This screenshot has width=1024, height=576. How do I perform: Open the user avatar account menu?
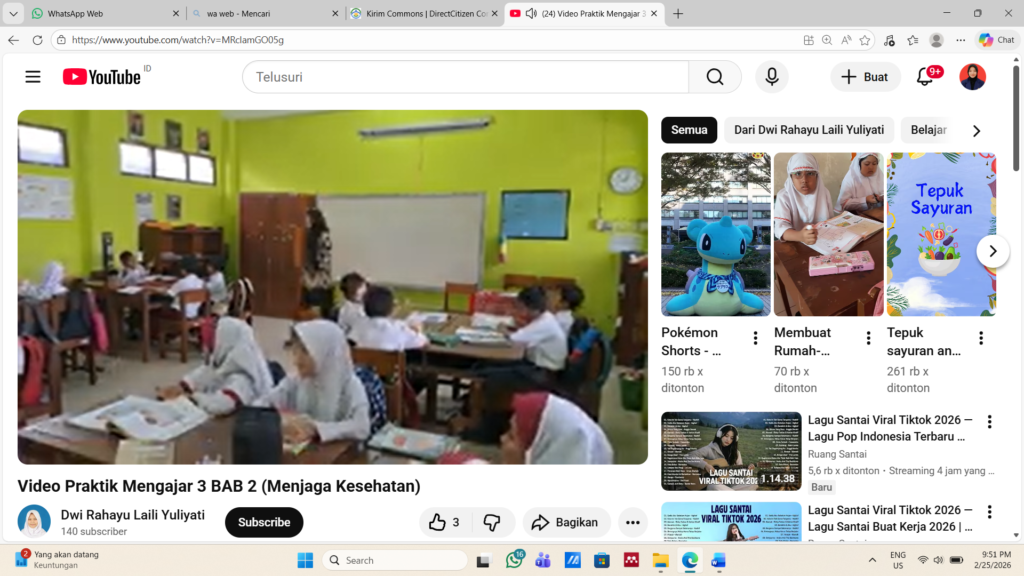point(972,77)
